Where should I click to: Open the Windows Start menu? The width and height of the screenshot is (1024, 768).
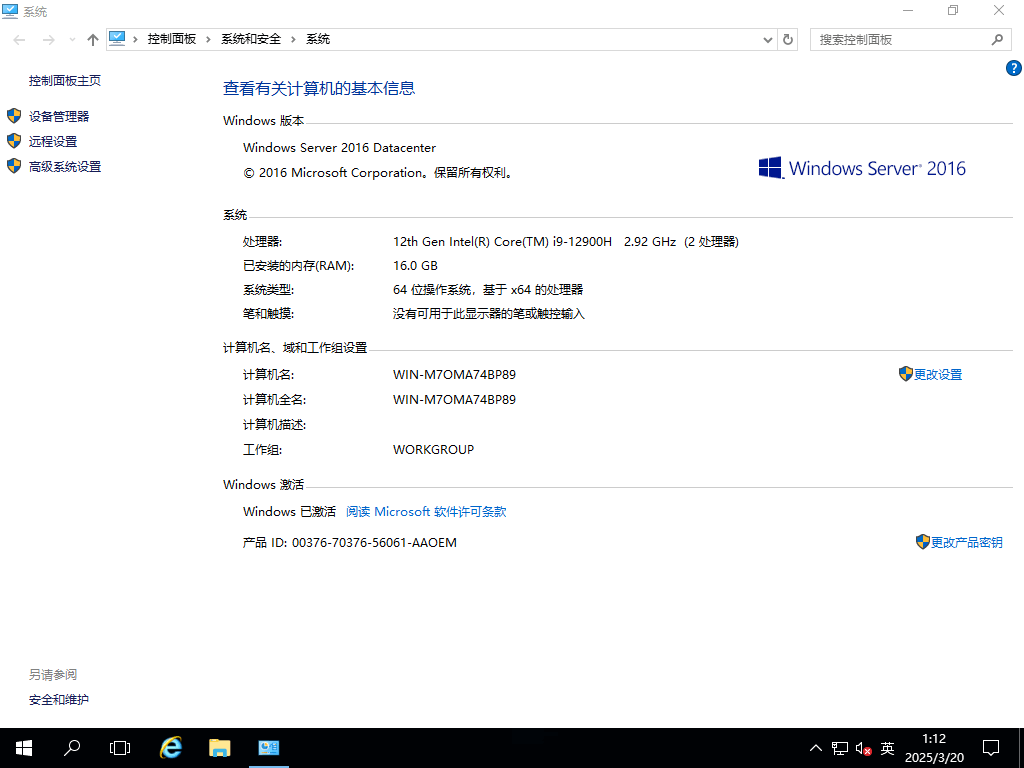(x=24, y=747)
